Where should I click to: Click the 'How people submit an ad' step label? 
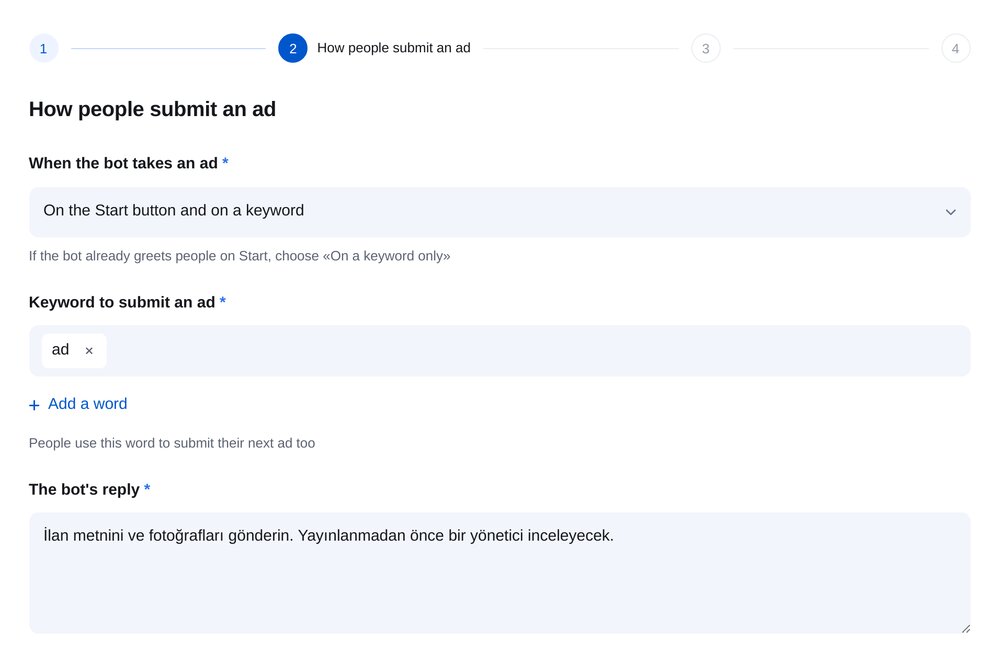[x=393, y=48]
